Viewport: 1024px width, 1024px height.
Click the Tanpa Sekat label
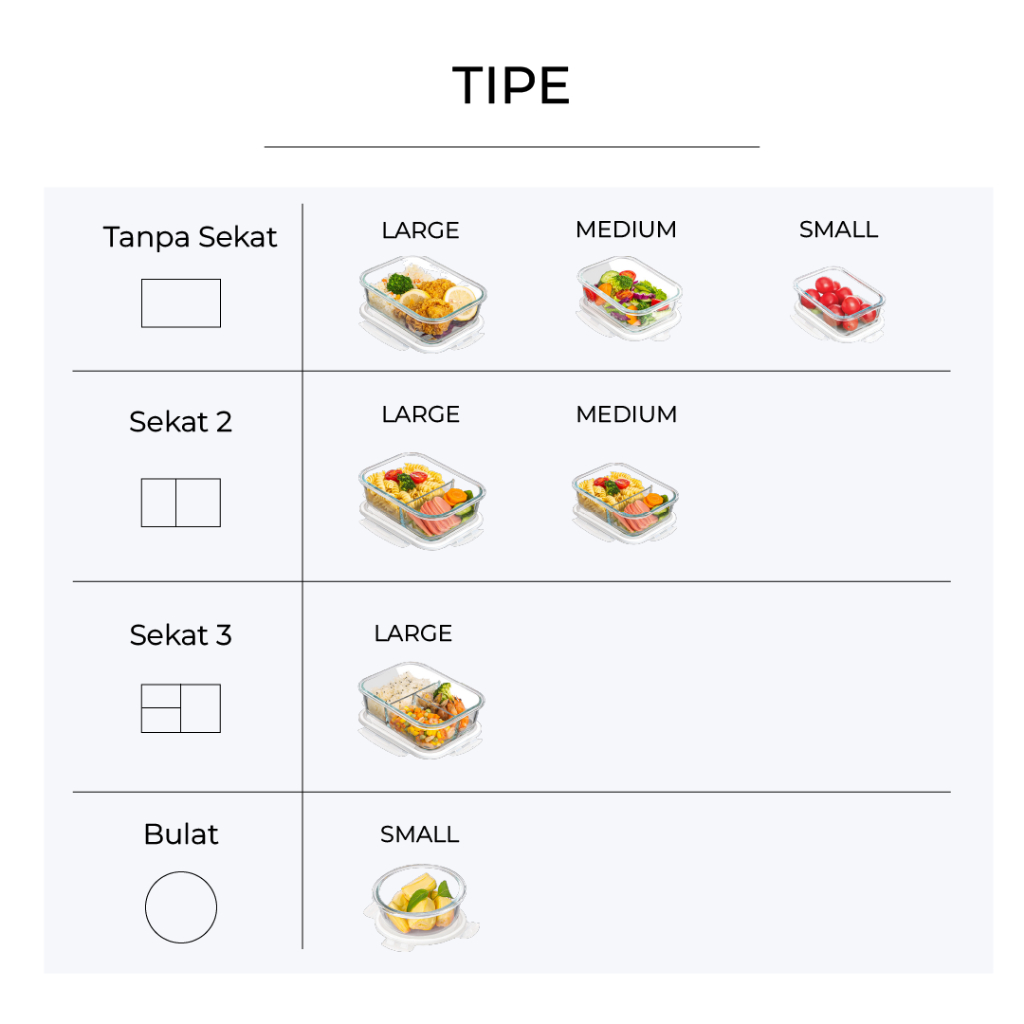click(190, 237)
